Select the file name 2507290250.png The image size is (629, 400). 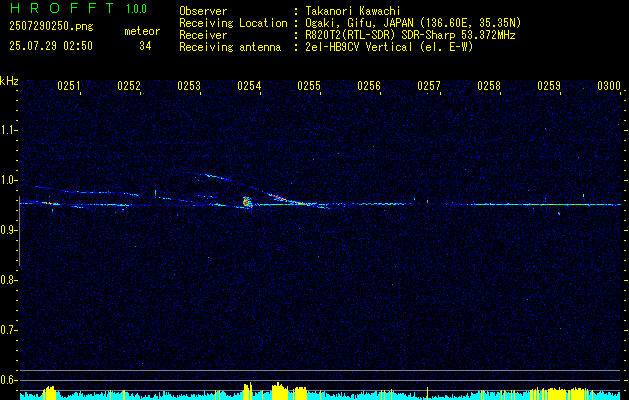pos(51,27)
